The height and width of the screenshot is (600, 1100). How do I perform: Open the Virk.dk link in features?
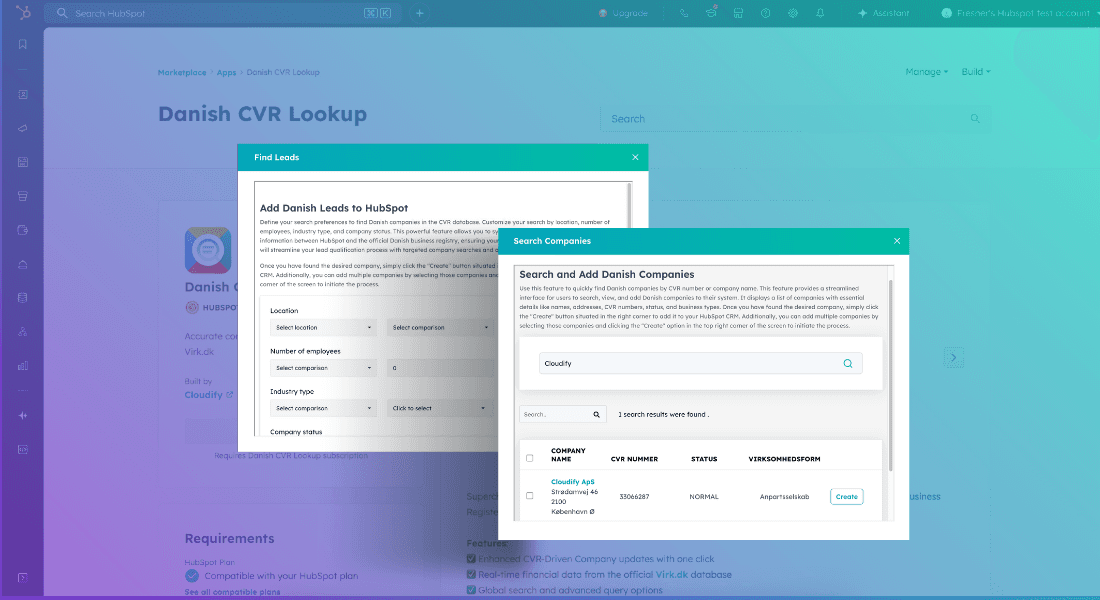671,575
